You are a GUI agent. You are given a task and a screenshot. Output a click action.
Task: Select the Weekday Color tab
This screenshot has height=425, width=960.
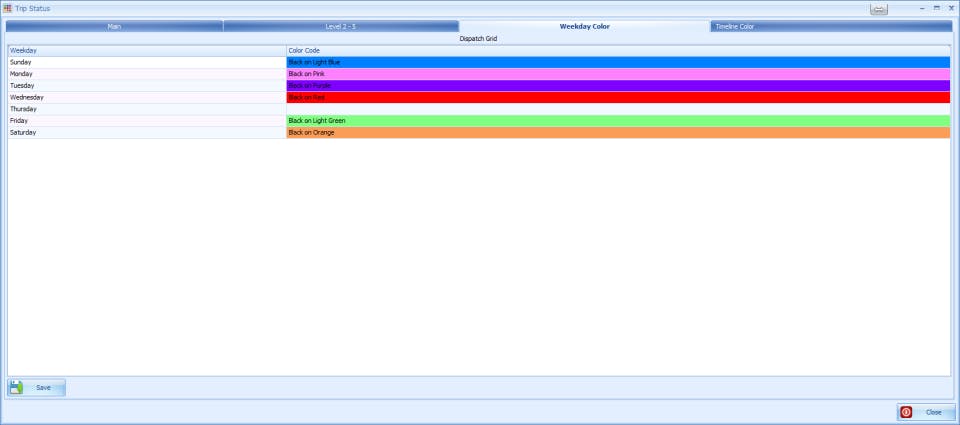pyautogui.click(x=585, y=26)
